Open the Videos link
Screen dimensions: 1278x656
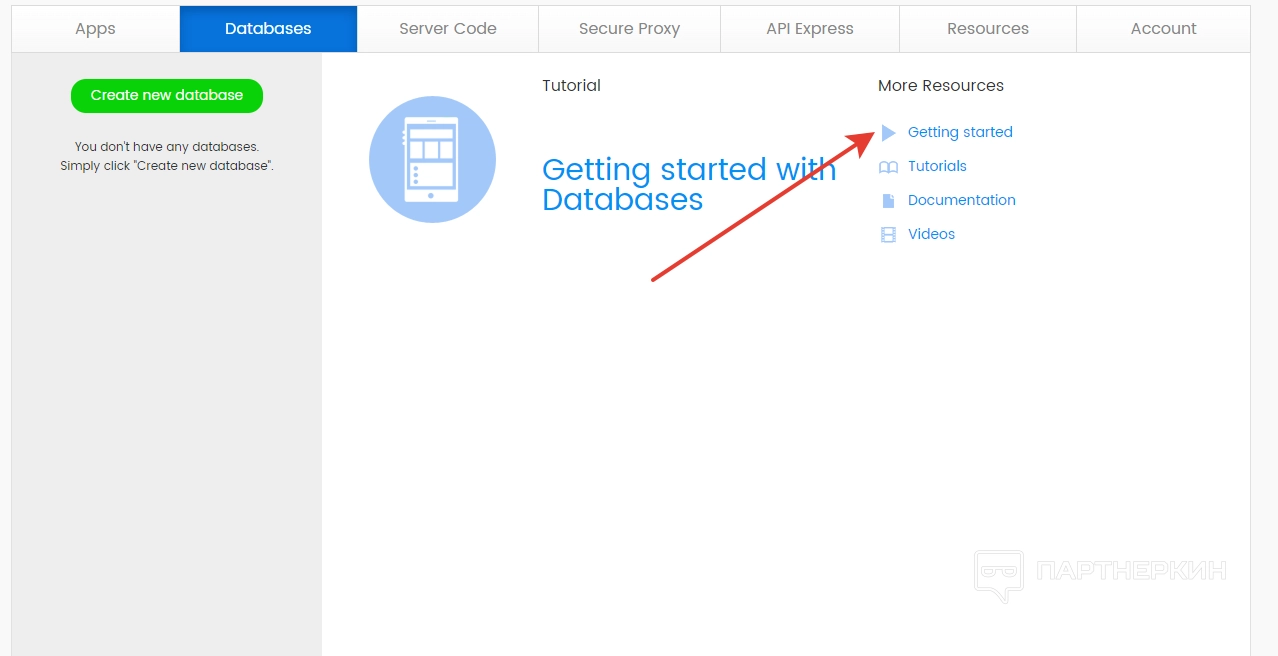tap(931, 234)
